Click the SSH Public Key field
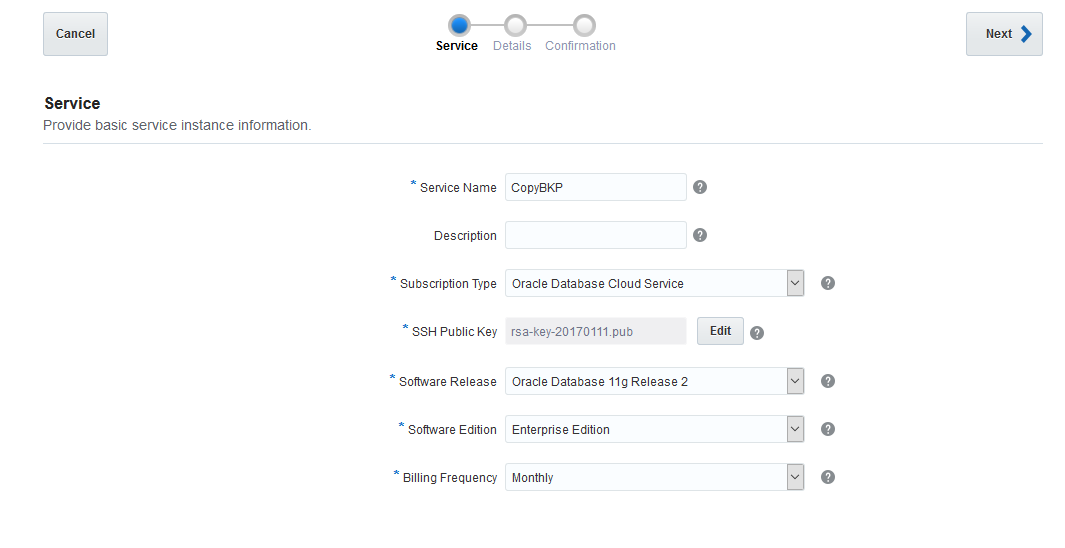 coord(595,331)
